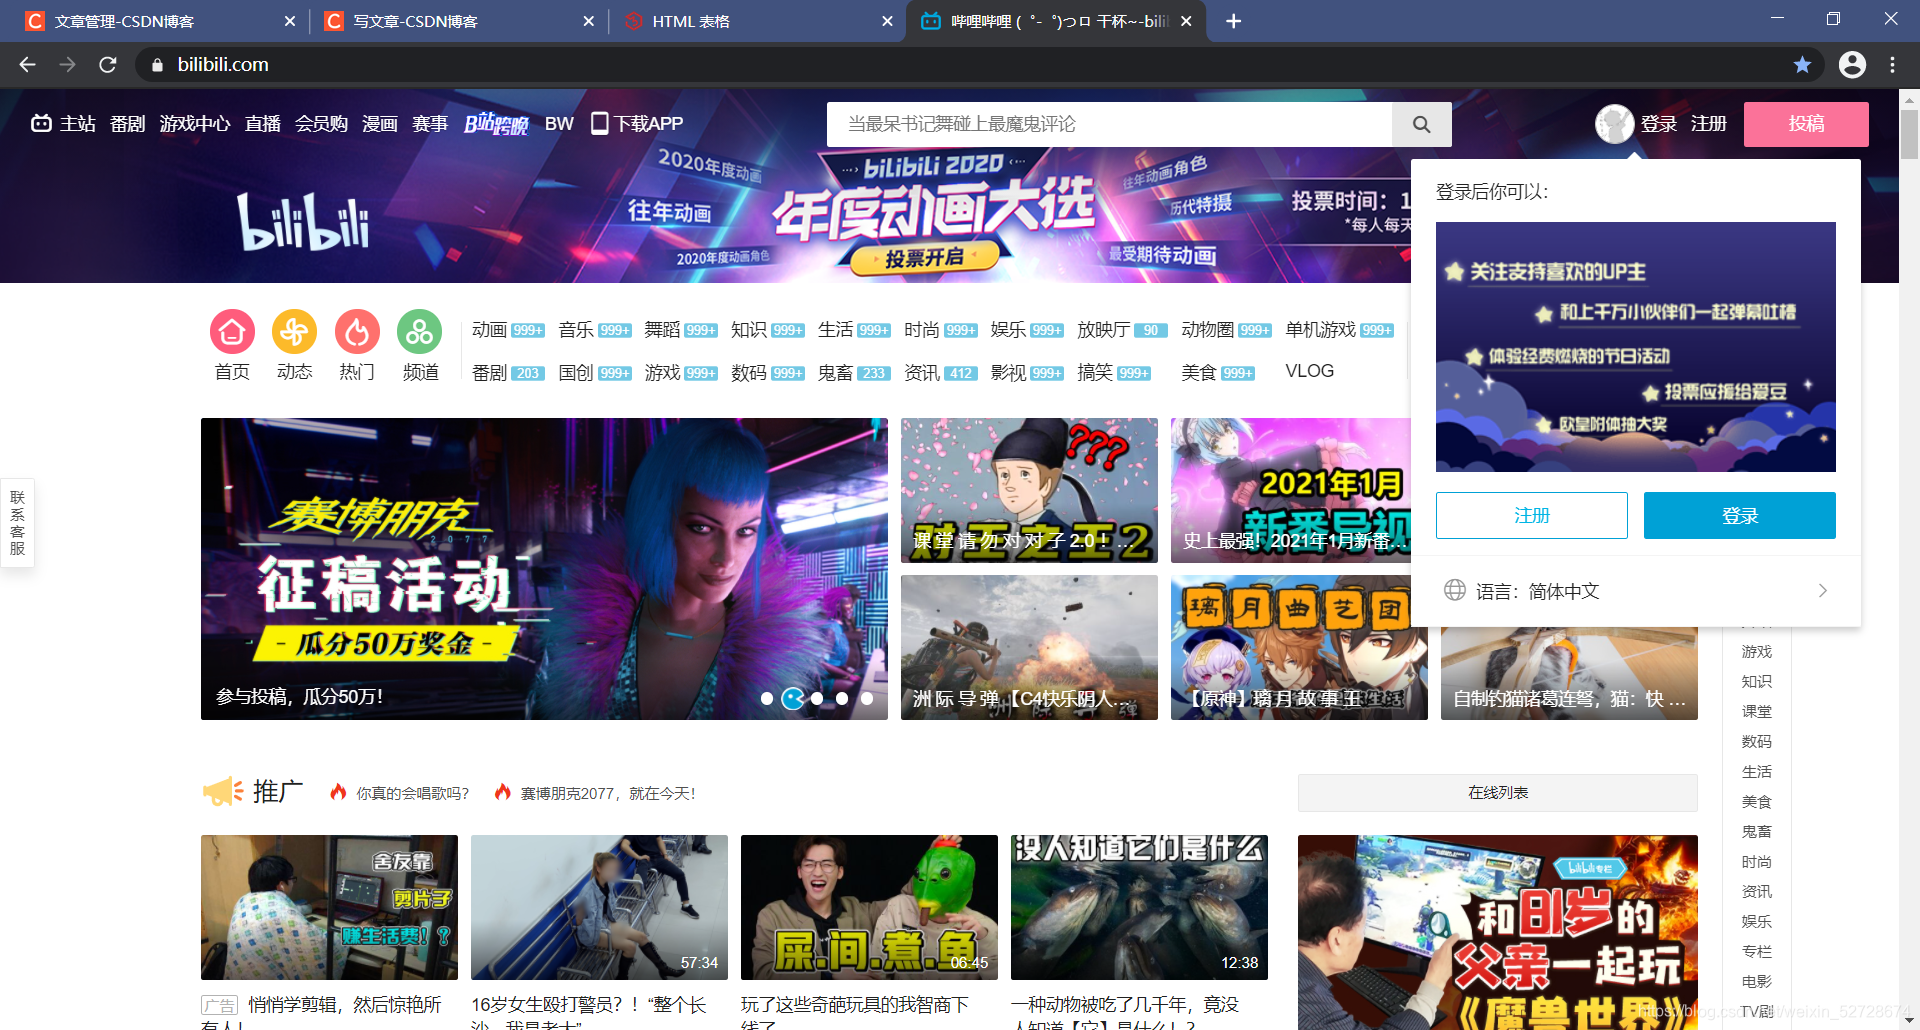Image resolution: width=1920 pixels, height=1030 pixels.
Task: Select the last carousel dot indicator
Action: [867, 699]
